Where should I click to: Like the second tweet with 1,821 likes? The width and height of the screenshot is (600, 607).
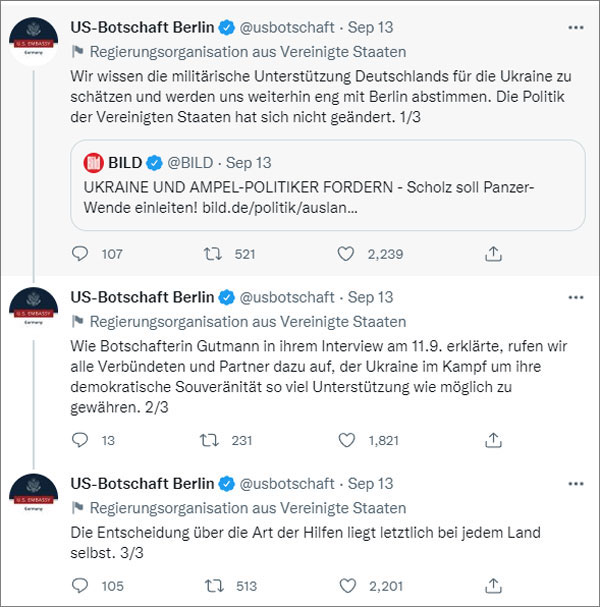pos(346,439)
